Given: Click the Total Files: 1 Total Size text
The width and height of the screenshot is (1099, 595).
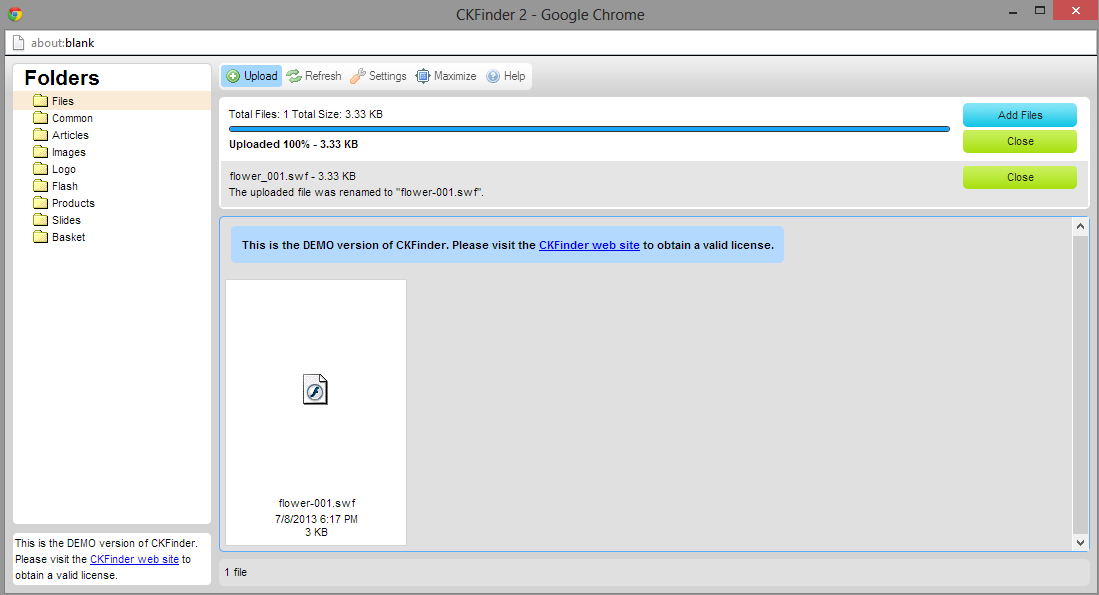Looking at the screenshot, I should coord(306,114).
